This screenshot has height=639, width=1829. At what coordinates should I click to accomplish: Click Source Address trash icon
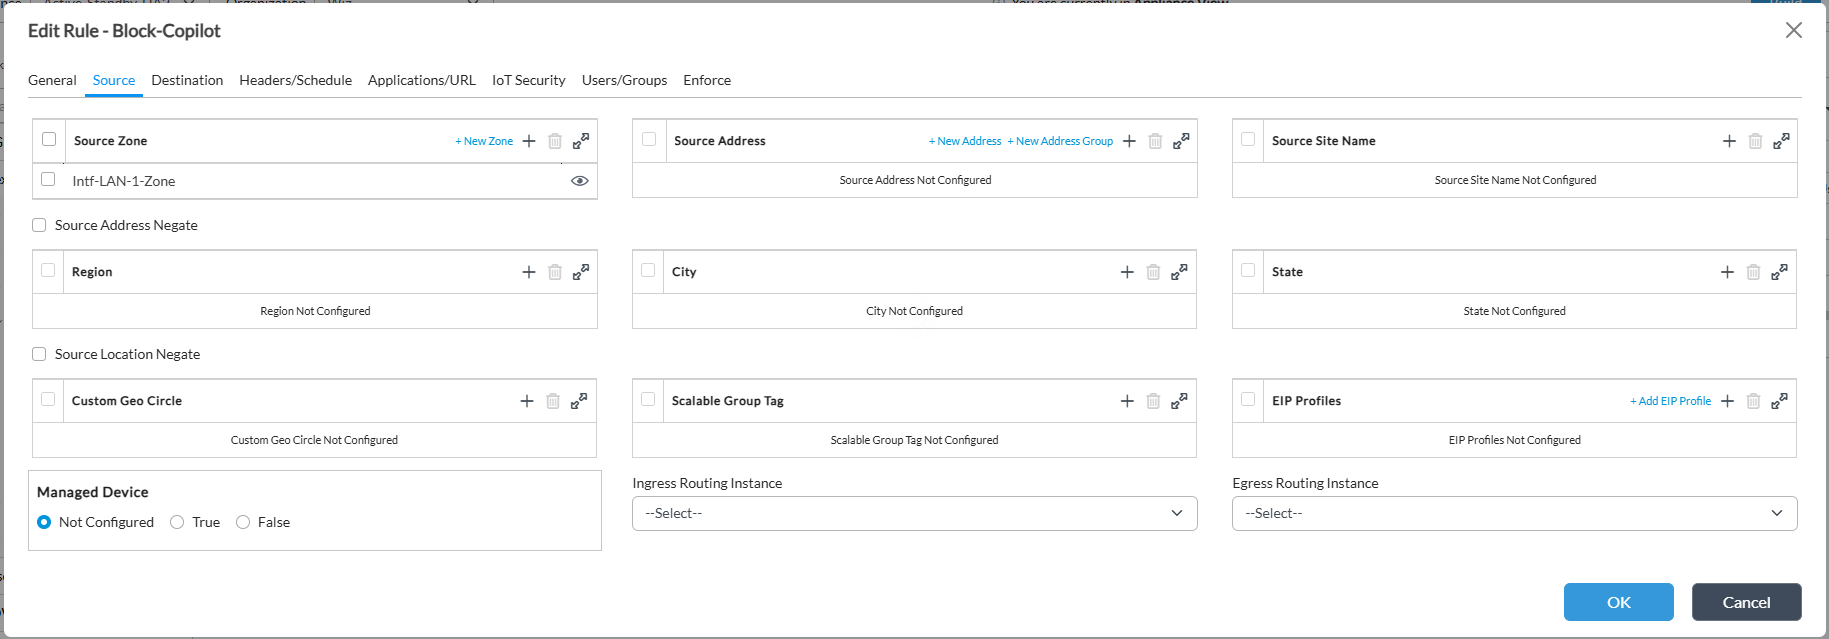tap(1155, 141)
